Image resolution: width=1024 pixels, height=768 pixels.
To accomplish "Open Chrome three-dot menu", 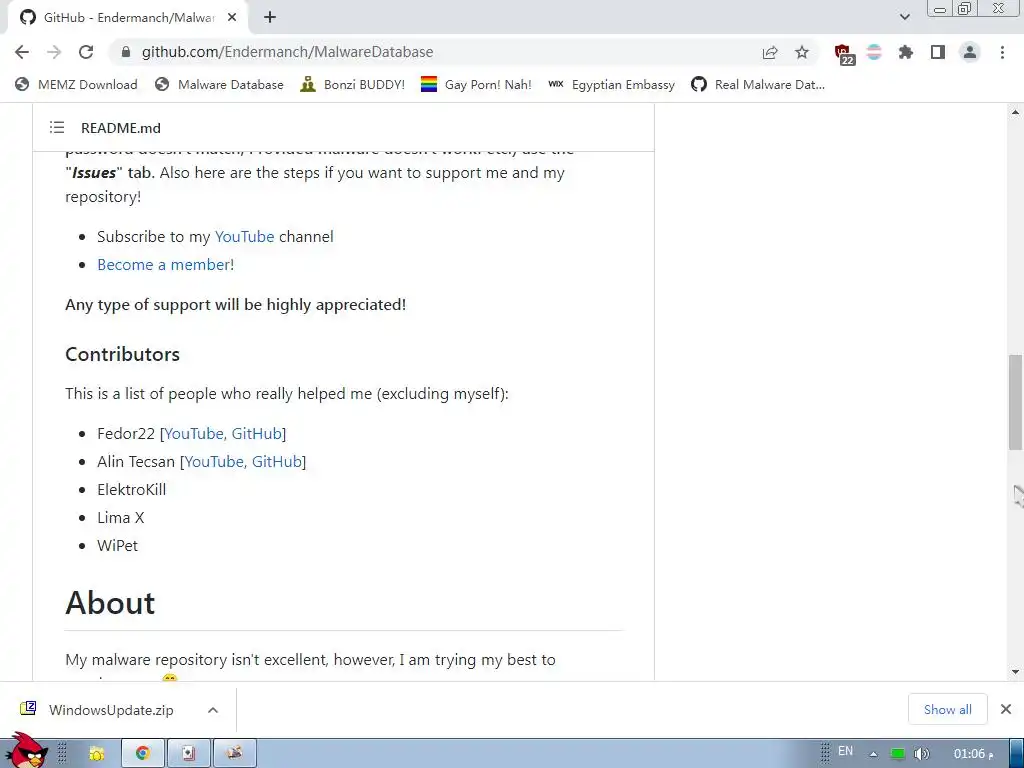I will pyautogui.click(x=1002, y=52).
